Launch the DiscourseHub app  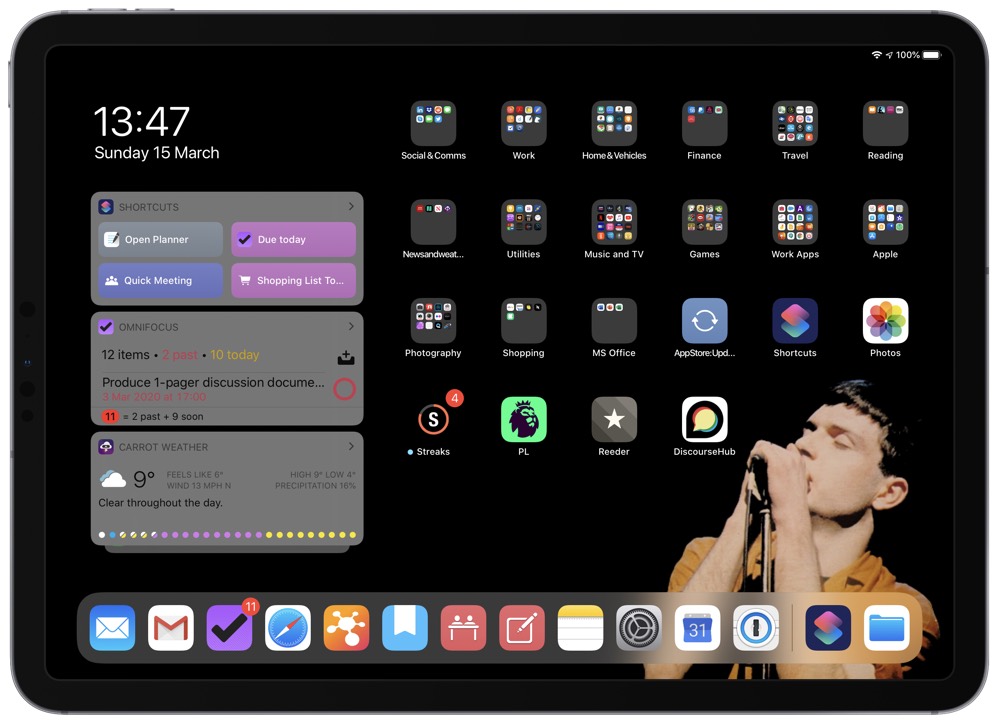point(705,420)
